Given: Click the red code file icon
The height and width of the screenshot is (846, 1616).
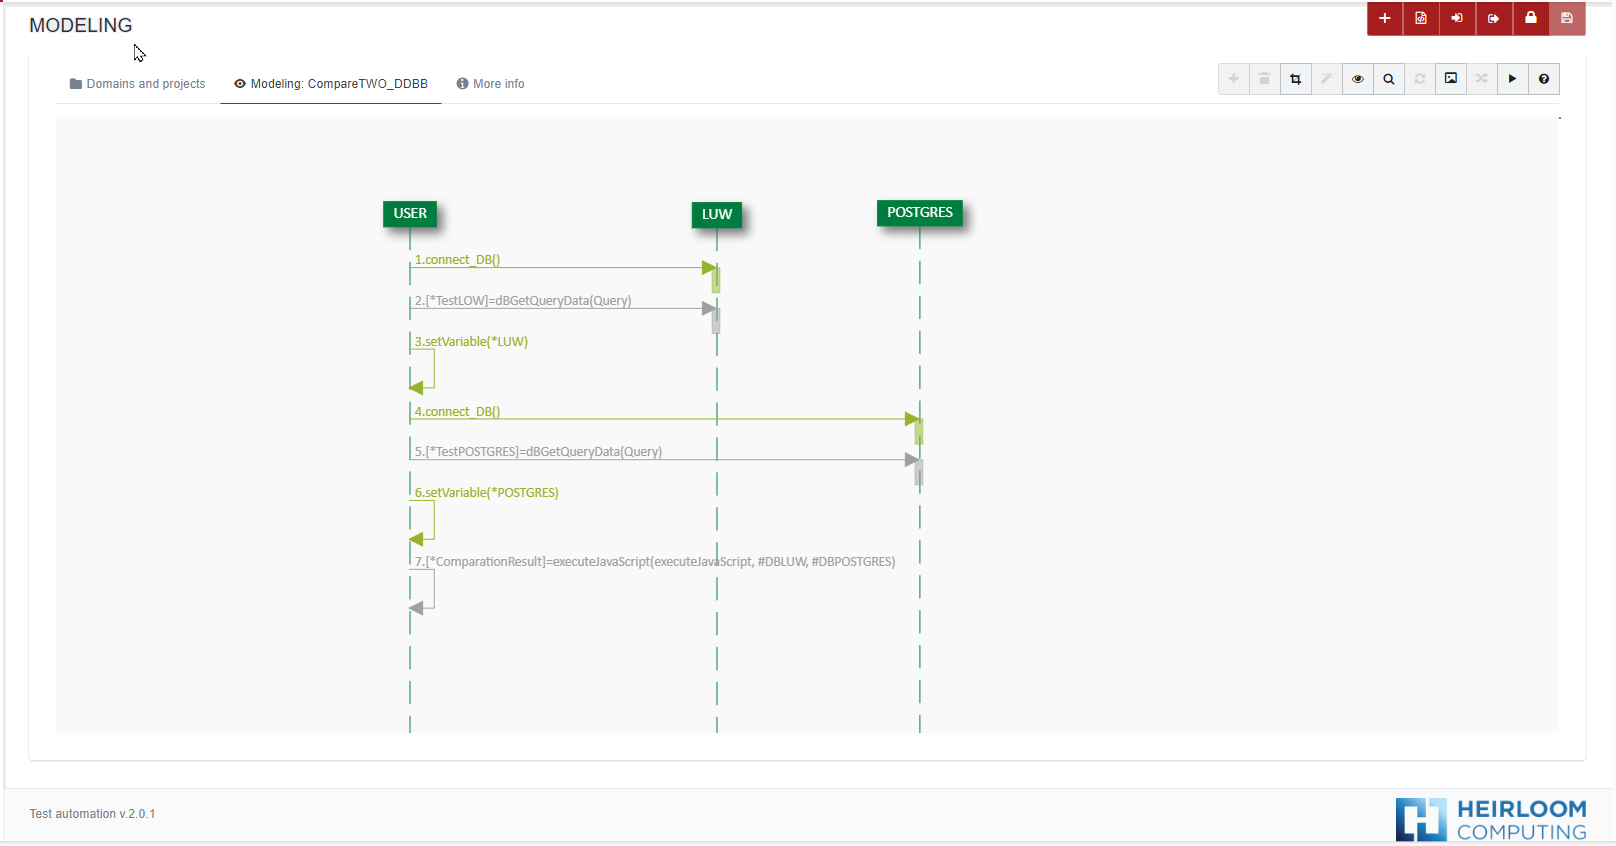Looking at the screenshot, I should 1421,18.
